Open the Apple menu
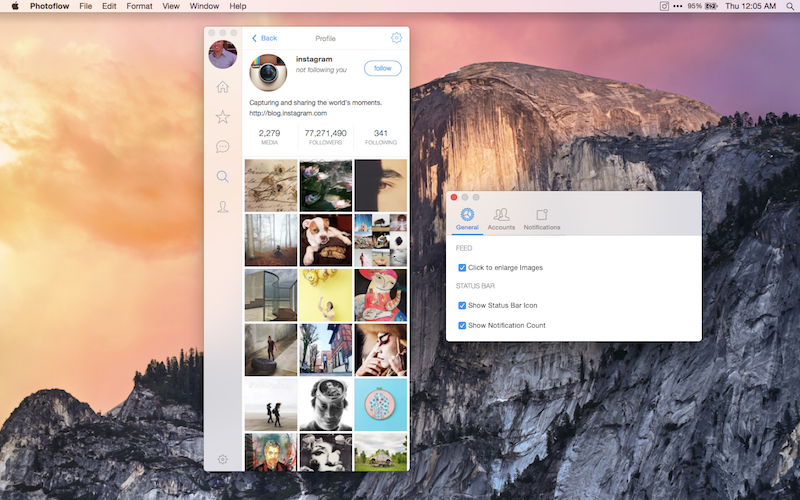 click(x=15, y=6)
